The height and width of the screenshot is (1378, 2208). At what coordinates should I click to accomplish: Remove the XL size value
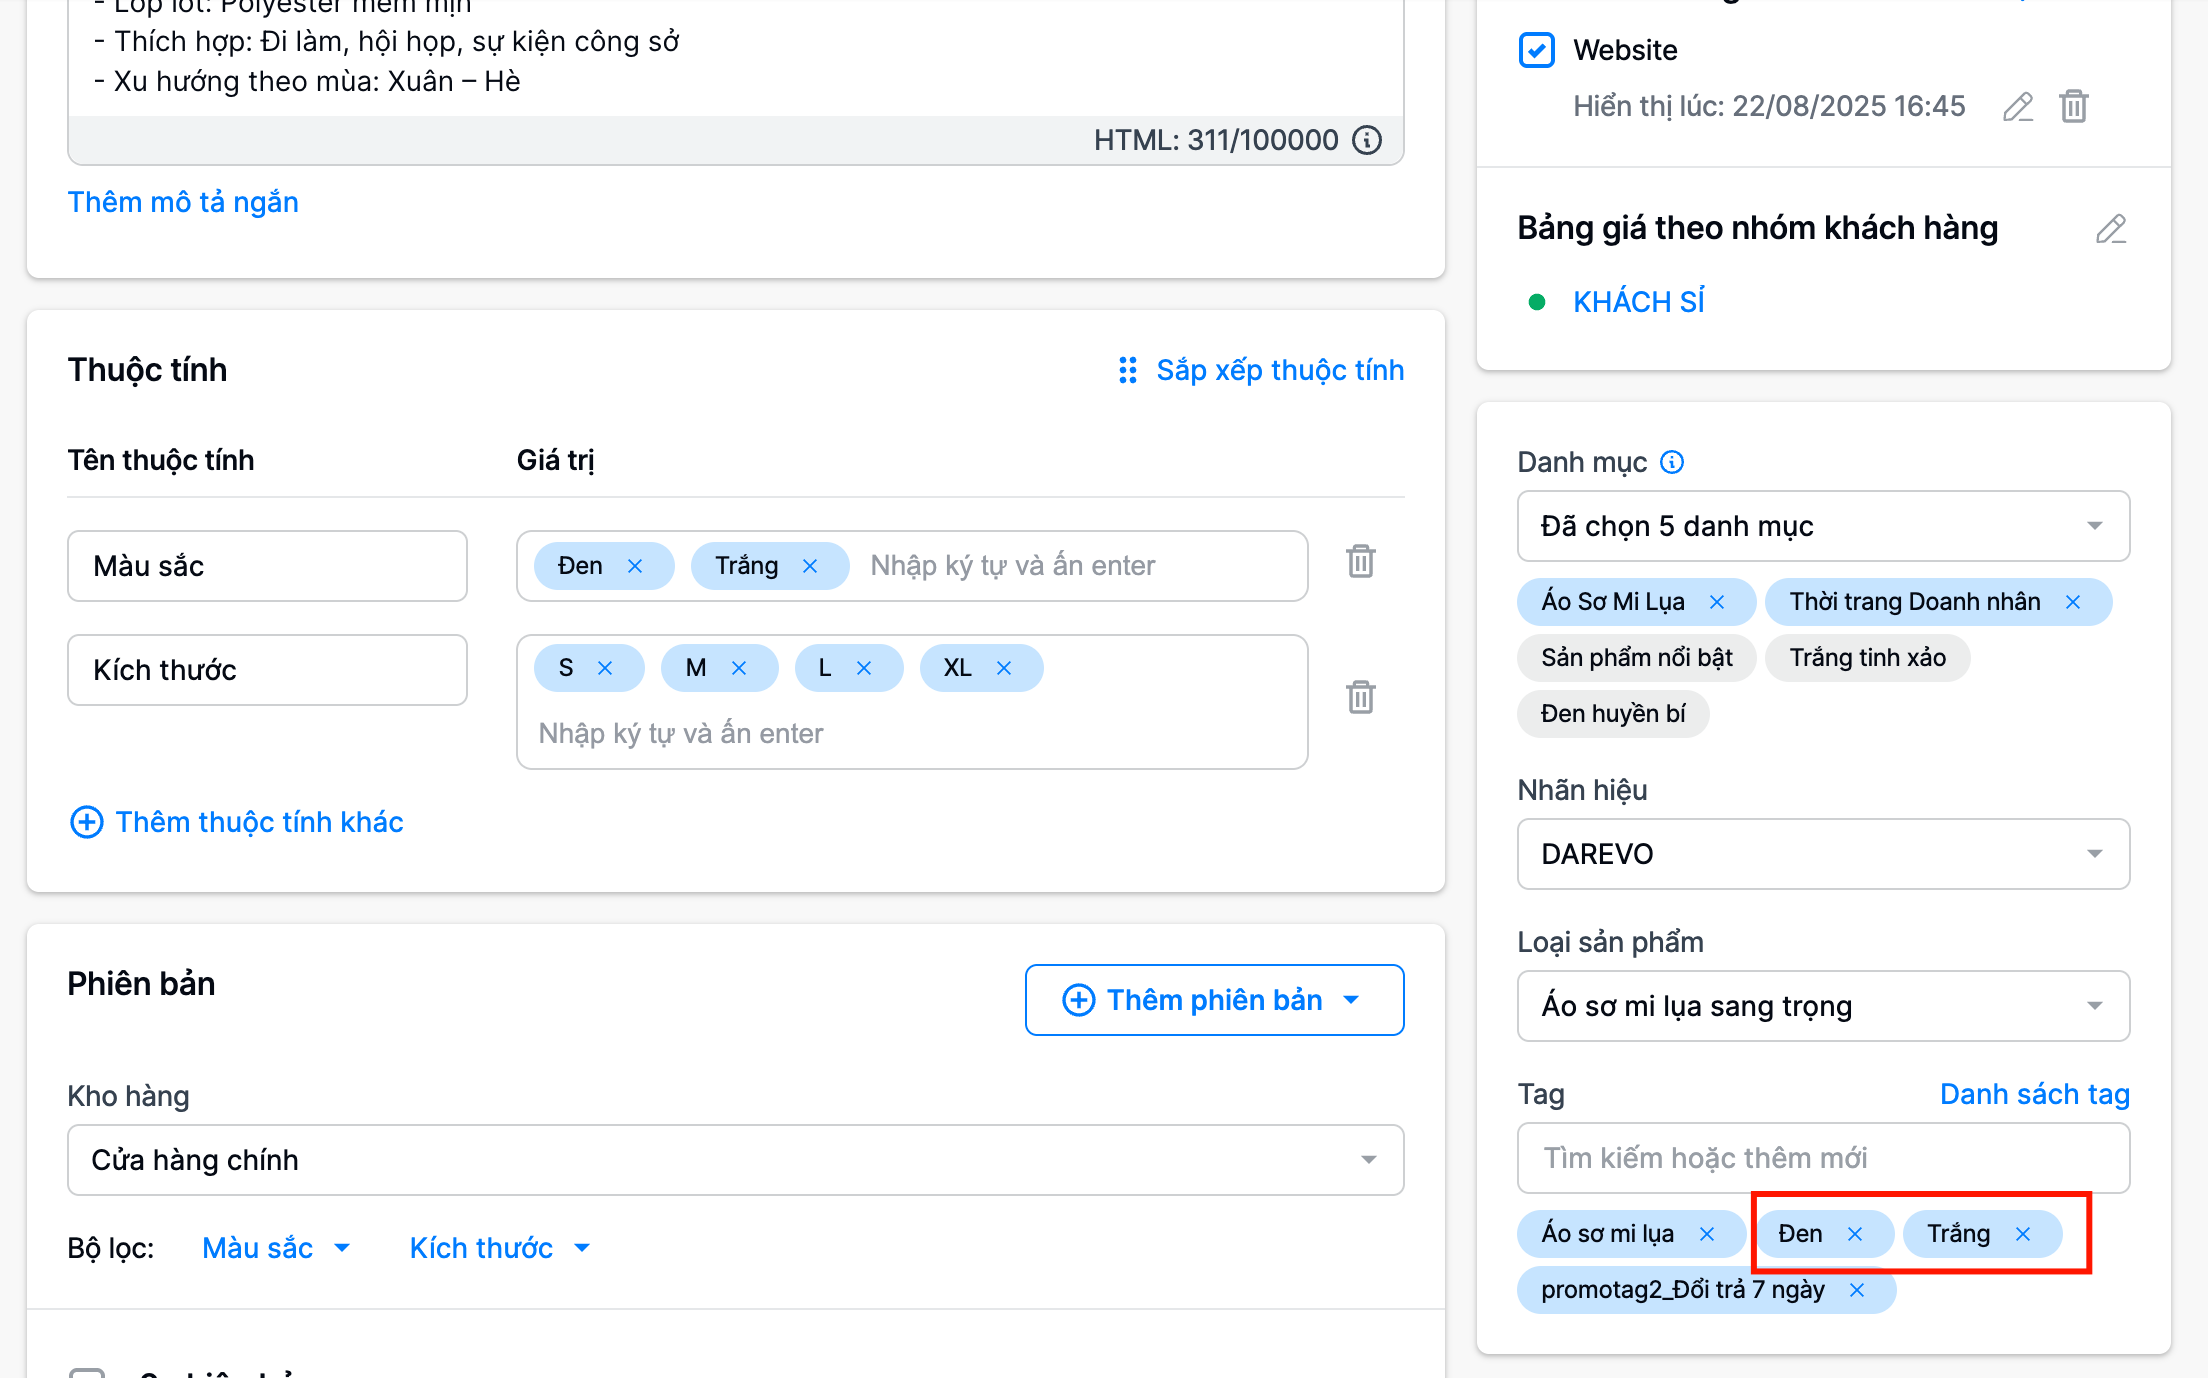1004,668
